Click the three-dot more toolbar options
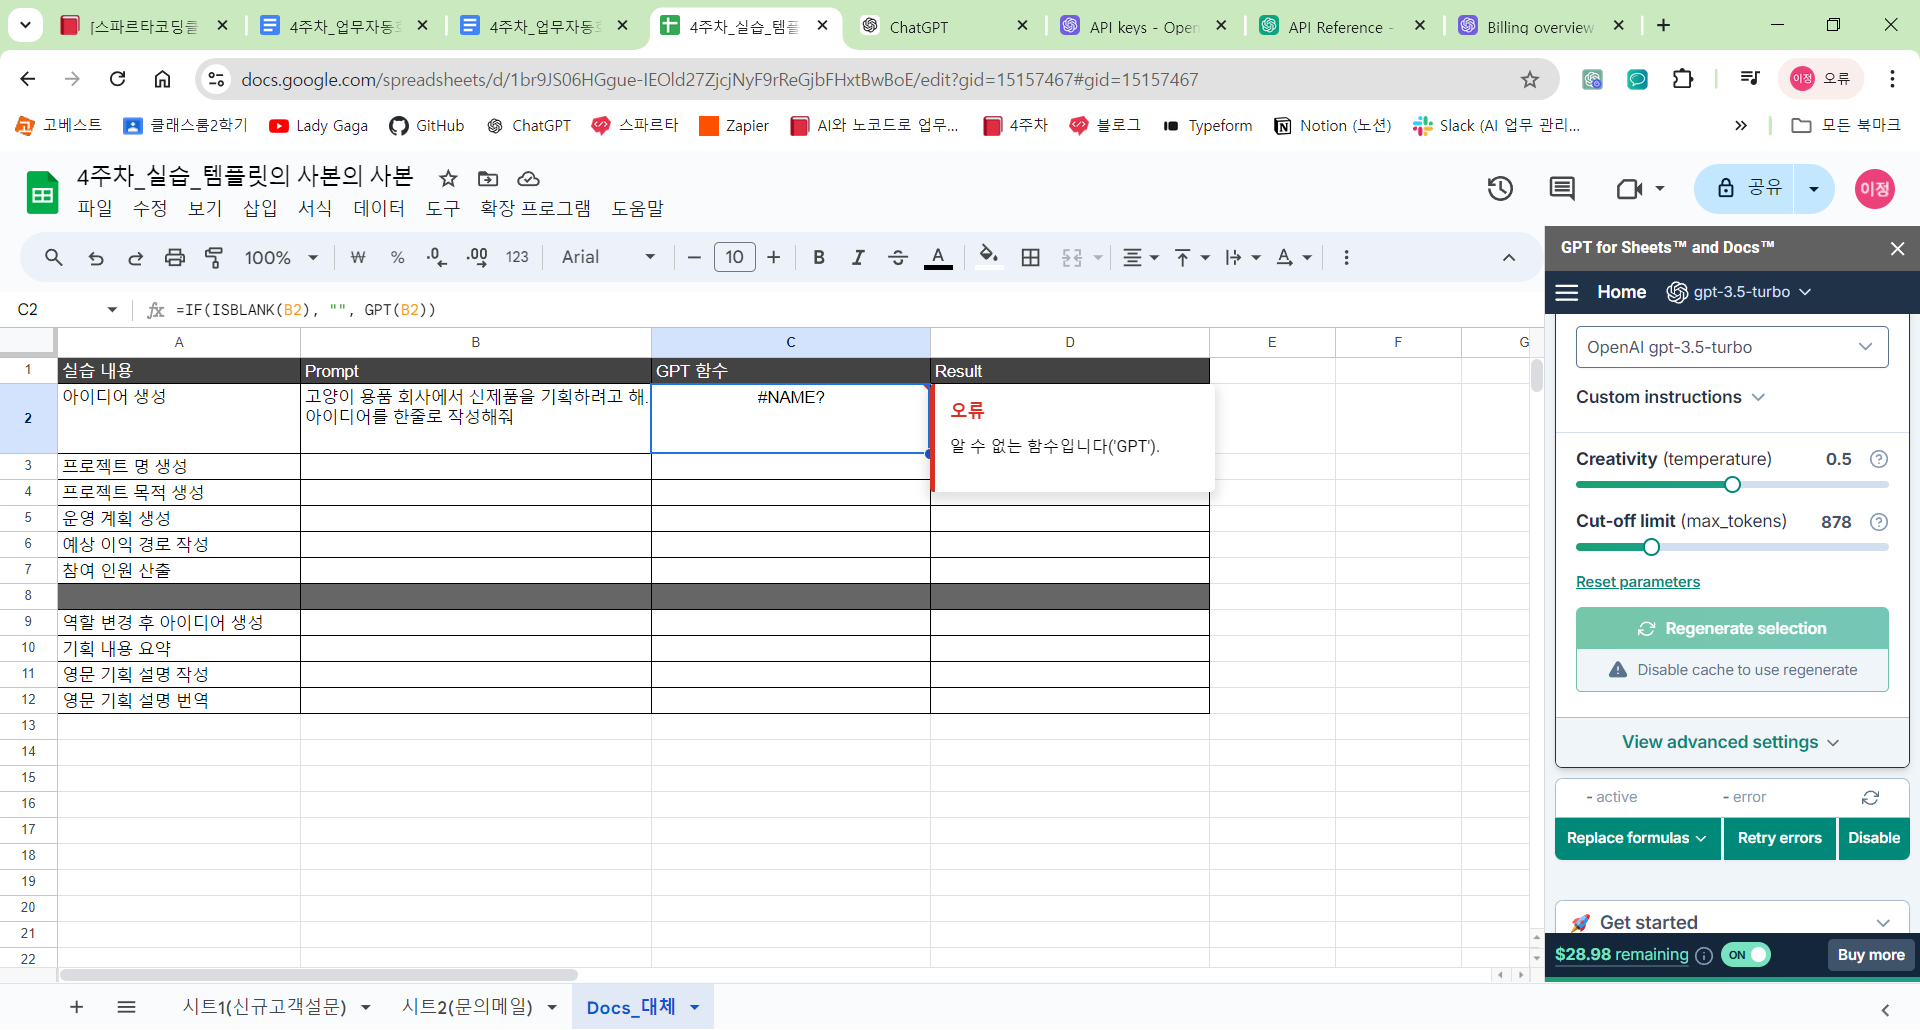The image size is (1920, 1030). [1346, 258]
